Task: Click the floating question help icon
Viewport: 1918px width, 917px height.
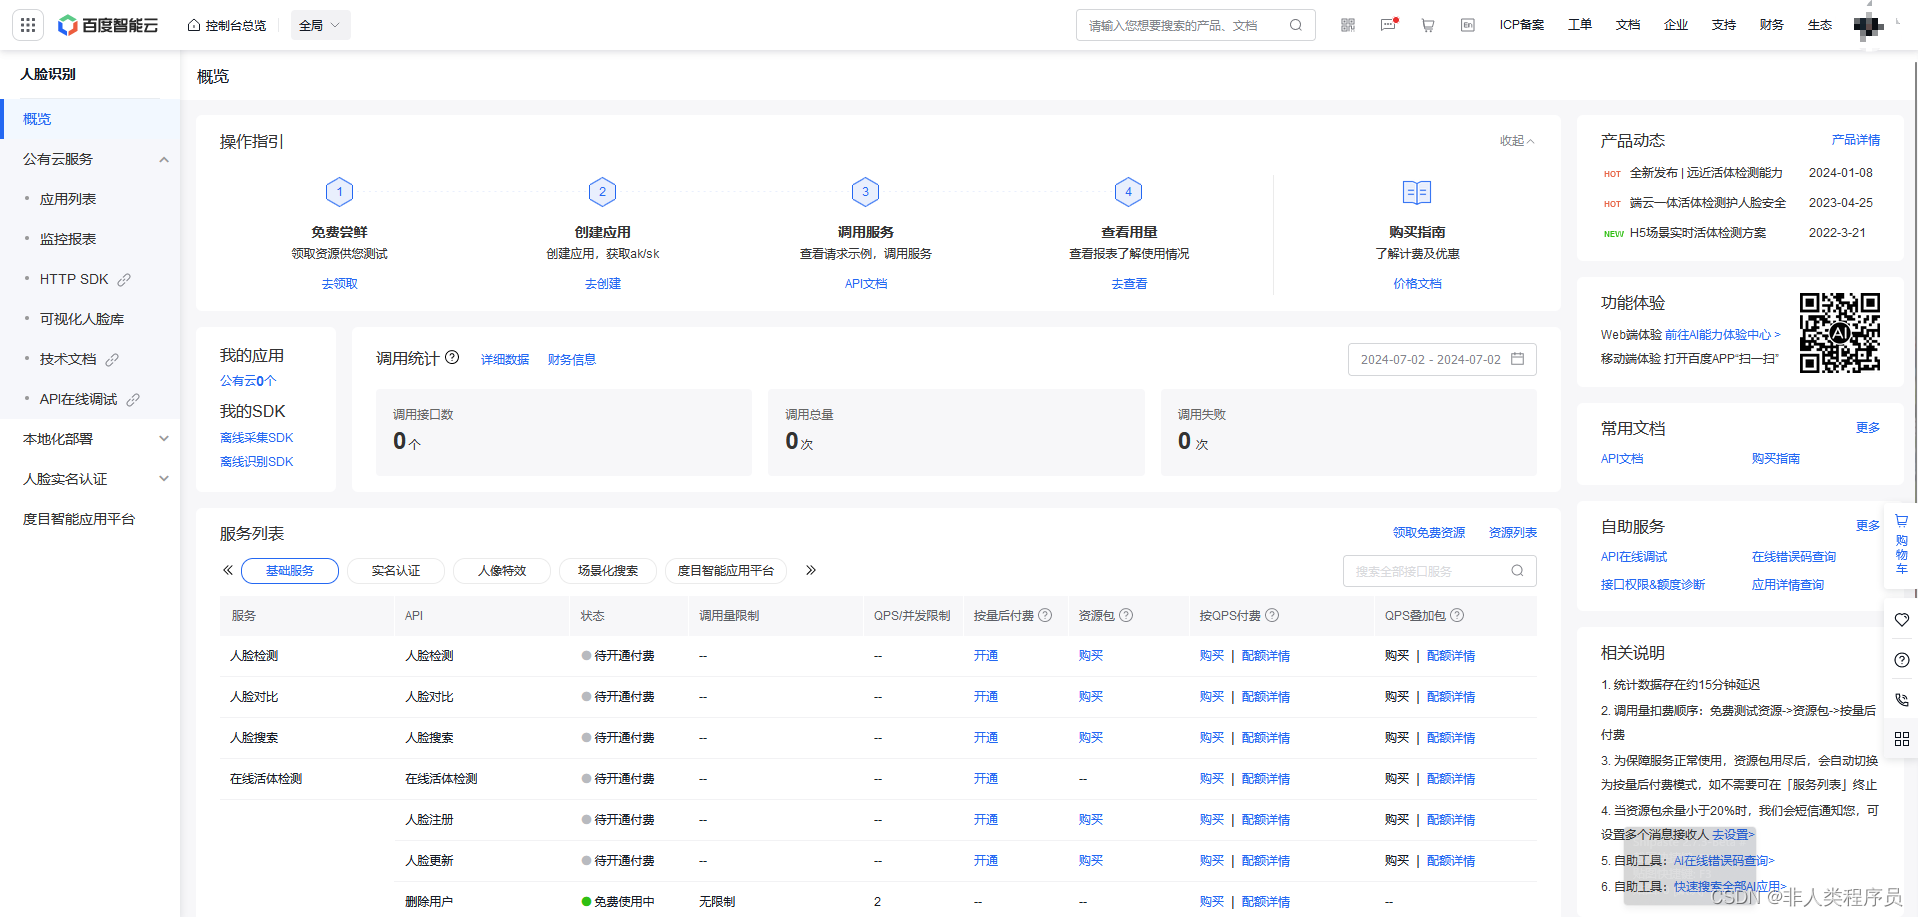Action: [1901, 660]
